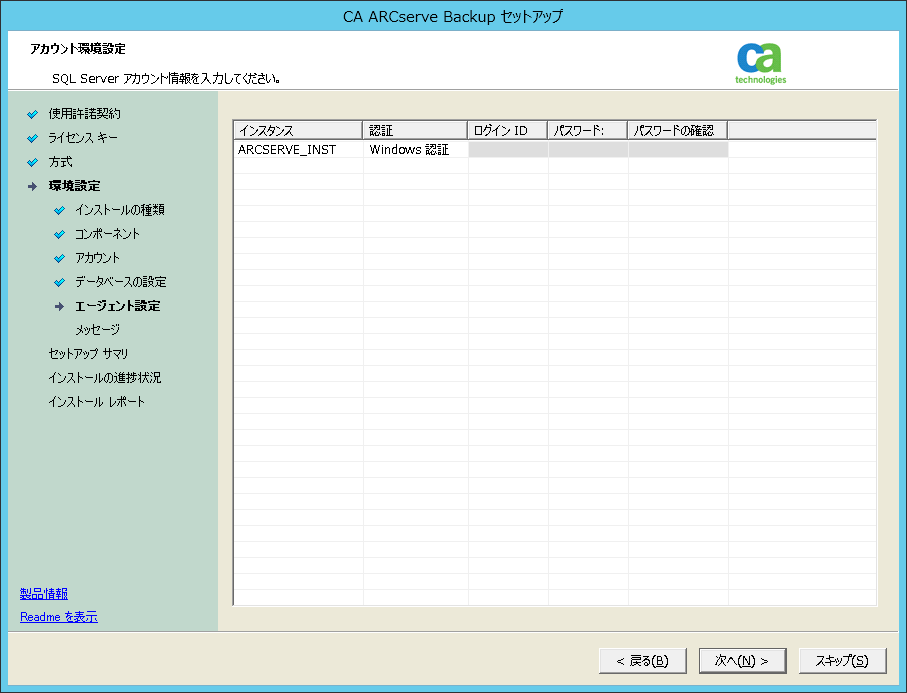Click the checkmark icon beside コンポーネント
This screenshot has height=693, width=907.
click(59, 234)
